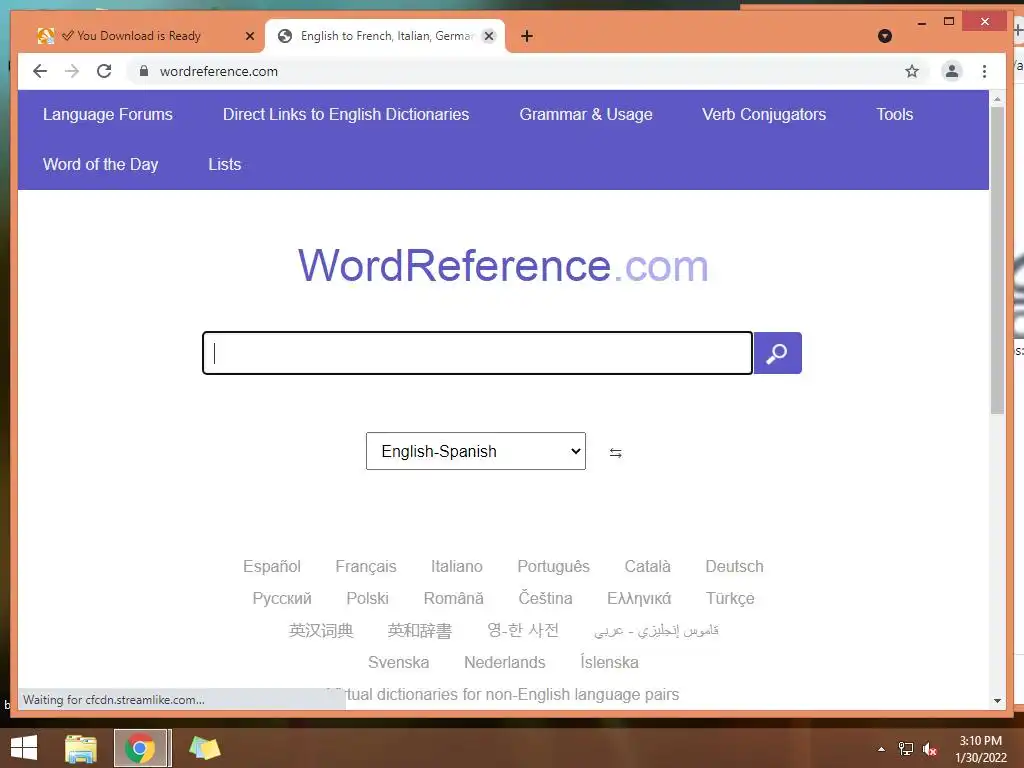The width and height of the screenshot is (1024, 768).
Task: Choose the Deutsch site language
Action: point(734,566)
